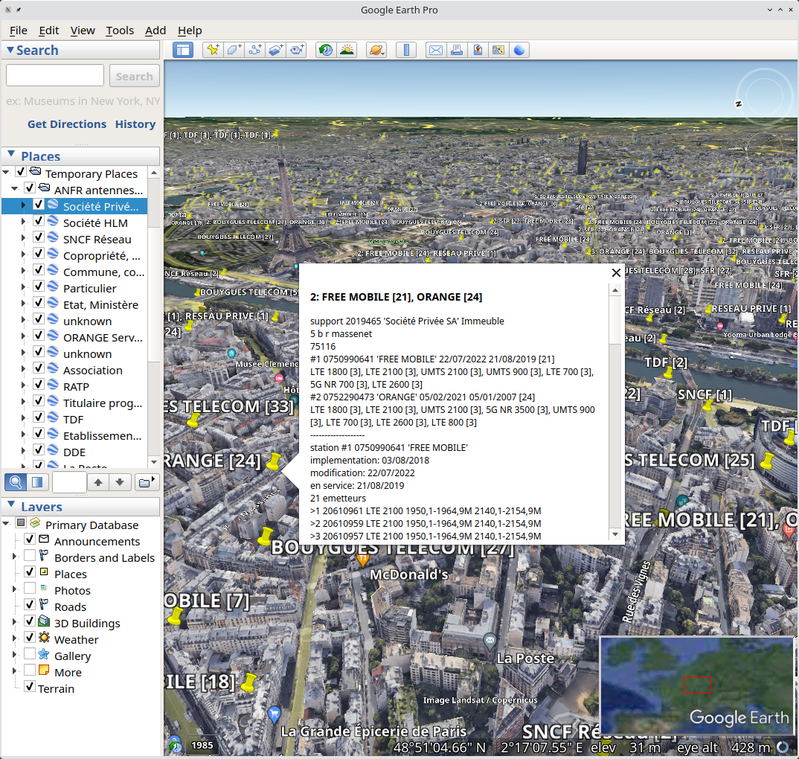This screenshot has height=759, width=799.
Task: Switch between Earth, Sky and planets
Action: [377, 50]
